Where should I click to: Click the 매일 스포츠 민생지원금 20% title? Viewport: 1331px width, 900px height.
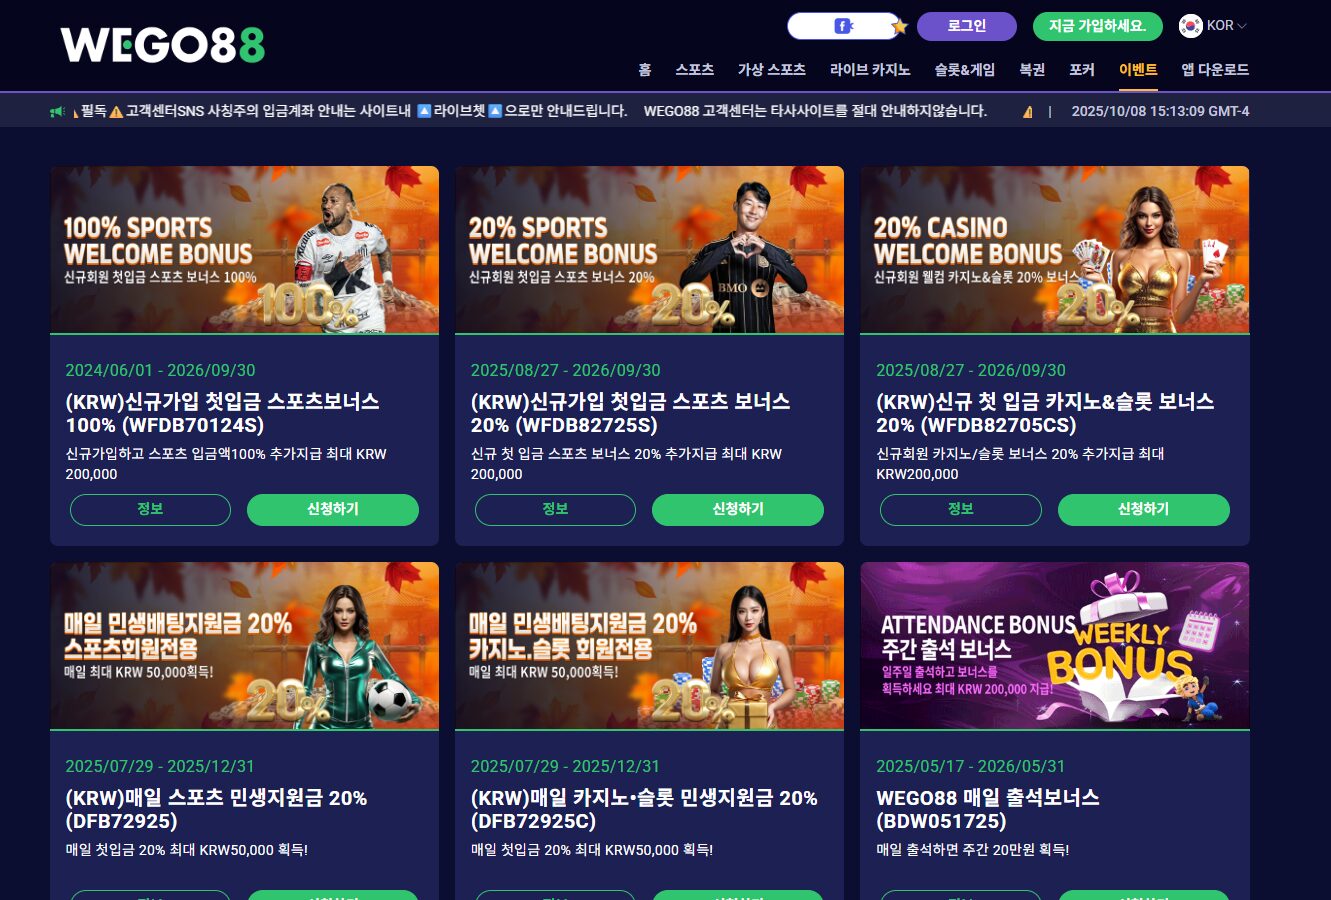pyautogui.click(x=216, y=809)
